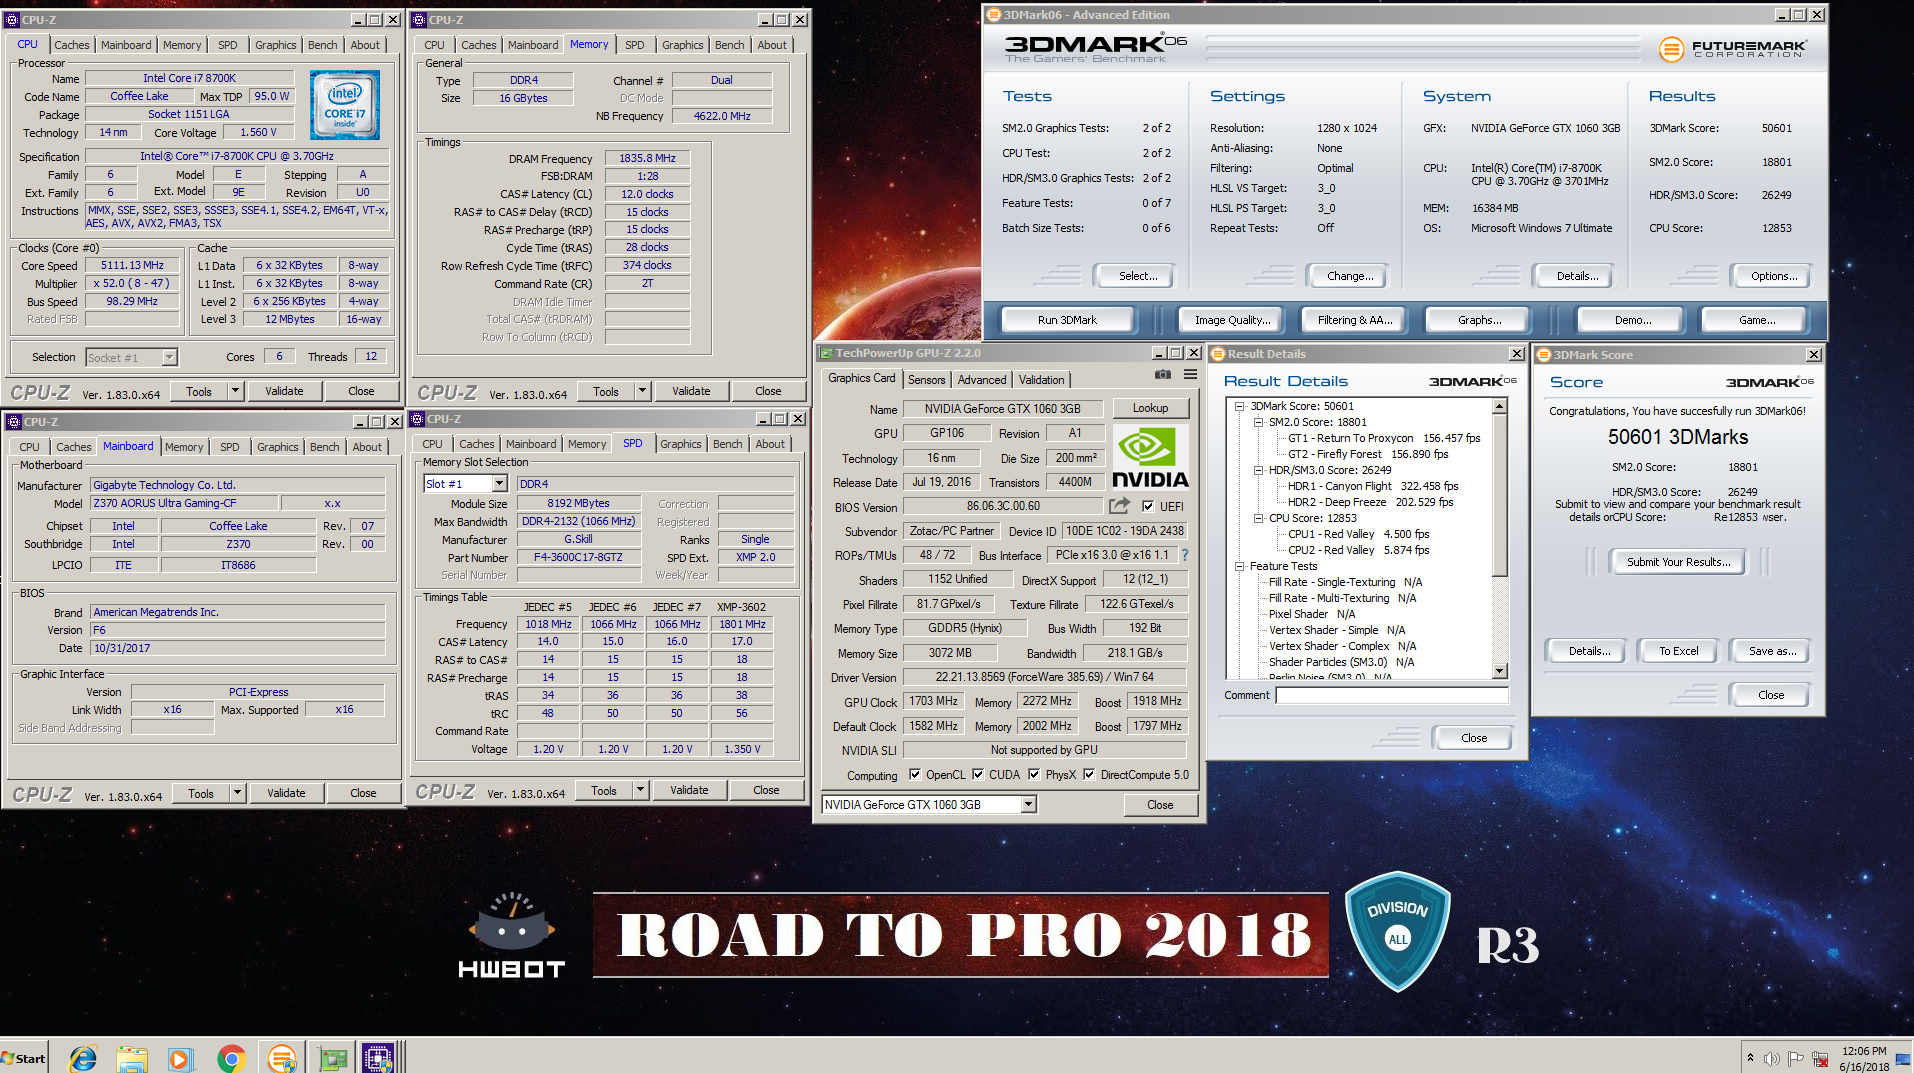Click Save as... in 3DMark Score window
Image resolution: width=1914 pixels, height=1073 pixels.
point(1772,651)
